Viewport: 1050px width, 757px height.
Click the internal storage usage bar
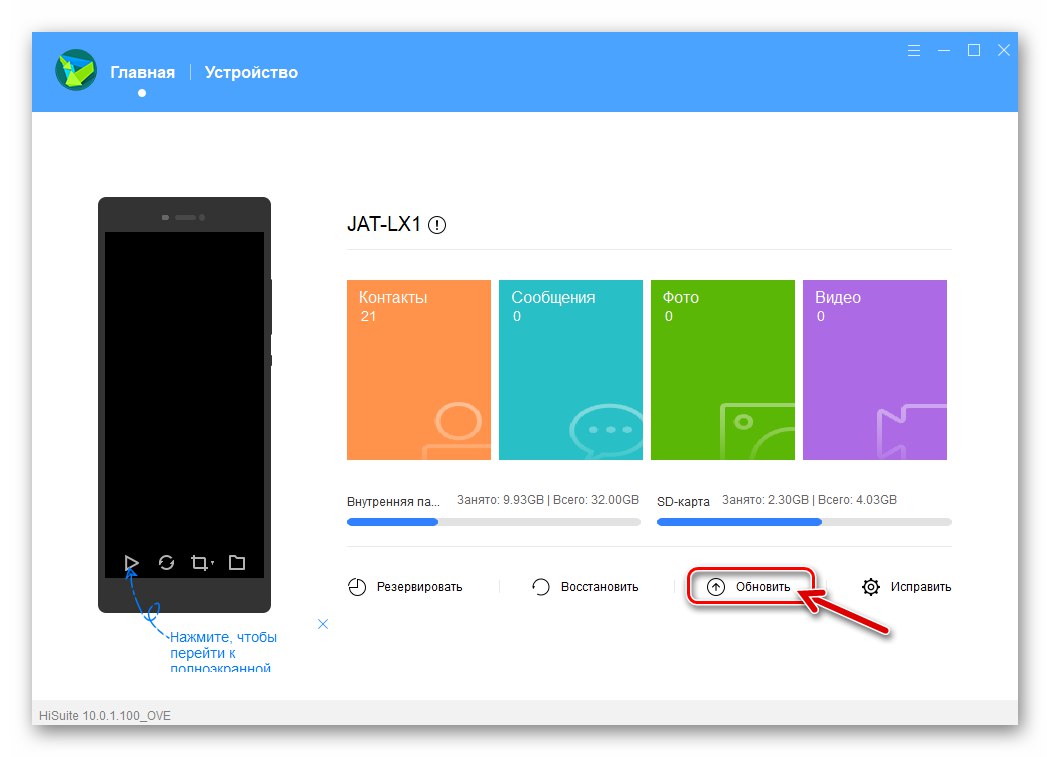tap(494, 522)
